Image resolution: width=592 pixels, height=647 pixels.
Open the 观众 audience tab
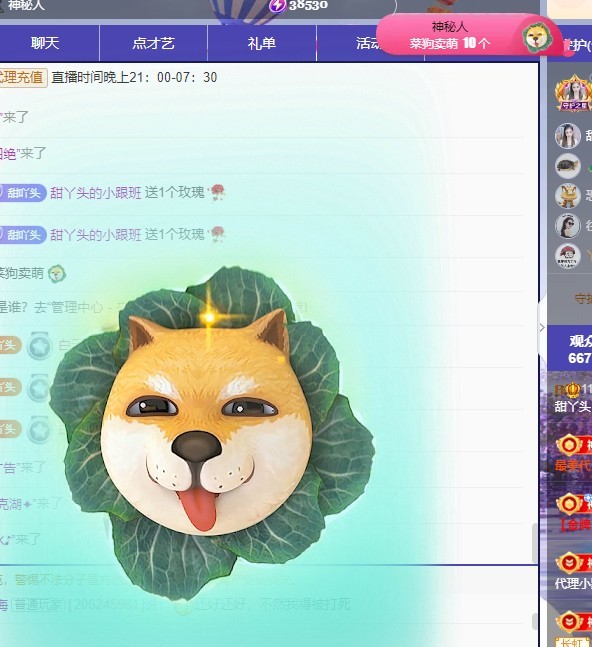[570, 349]
